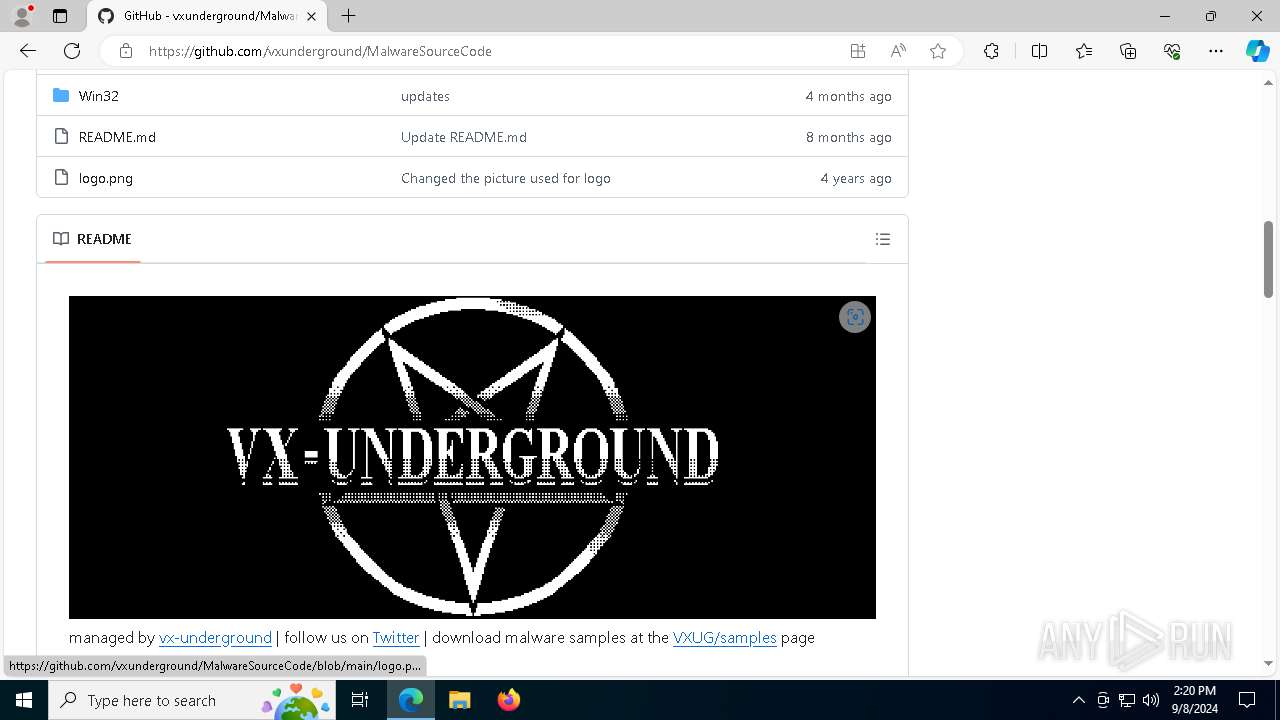This screenshot has height=720, width=1280.
Task: View the 'Update README.md' commit
Action: point(464,137)
